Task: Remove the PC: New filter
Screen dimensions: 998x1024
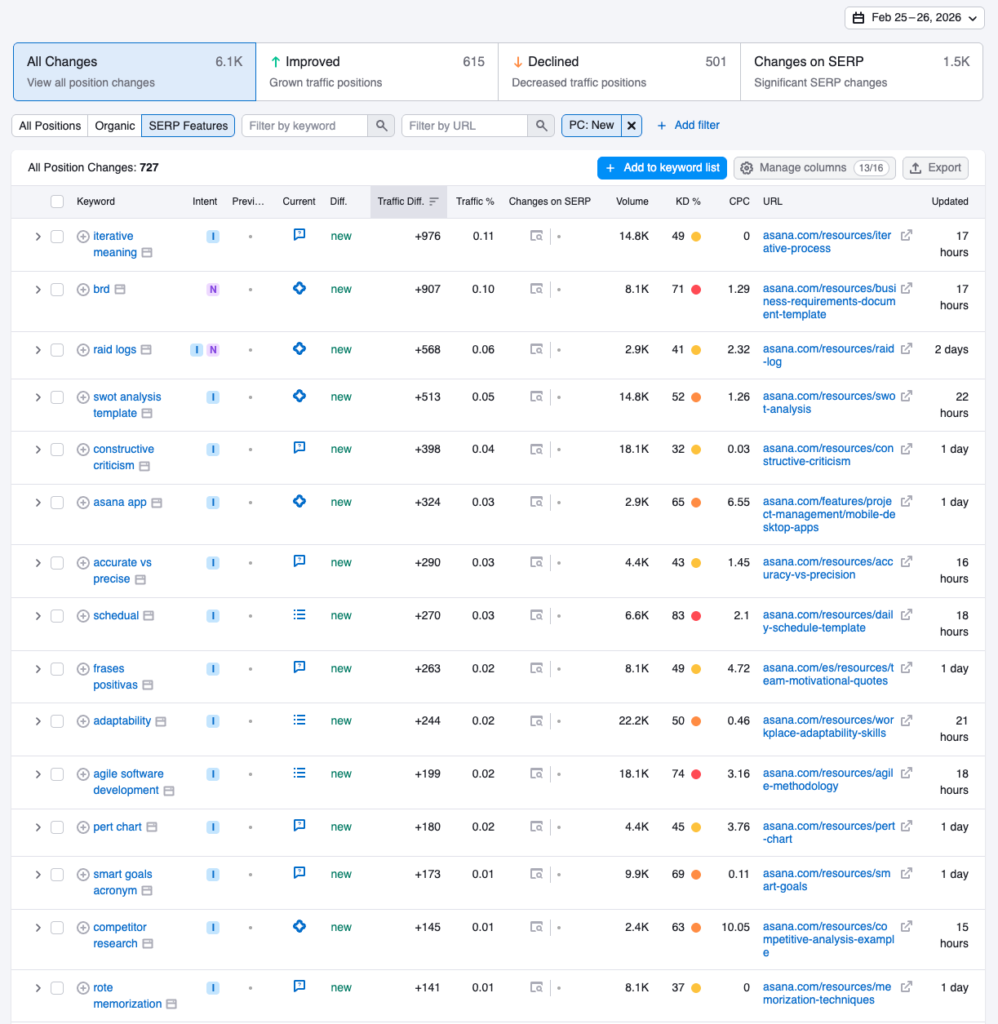Action: point(631,126)
